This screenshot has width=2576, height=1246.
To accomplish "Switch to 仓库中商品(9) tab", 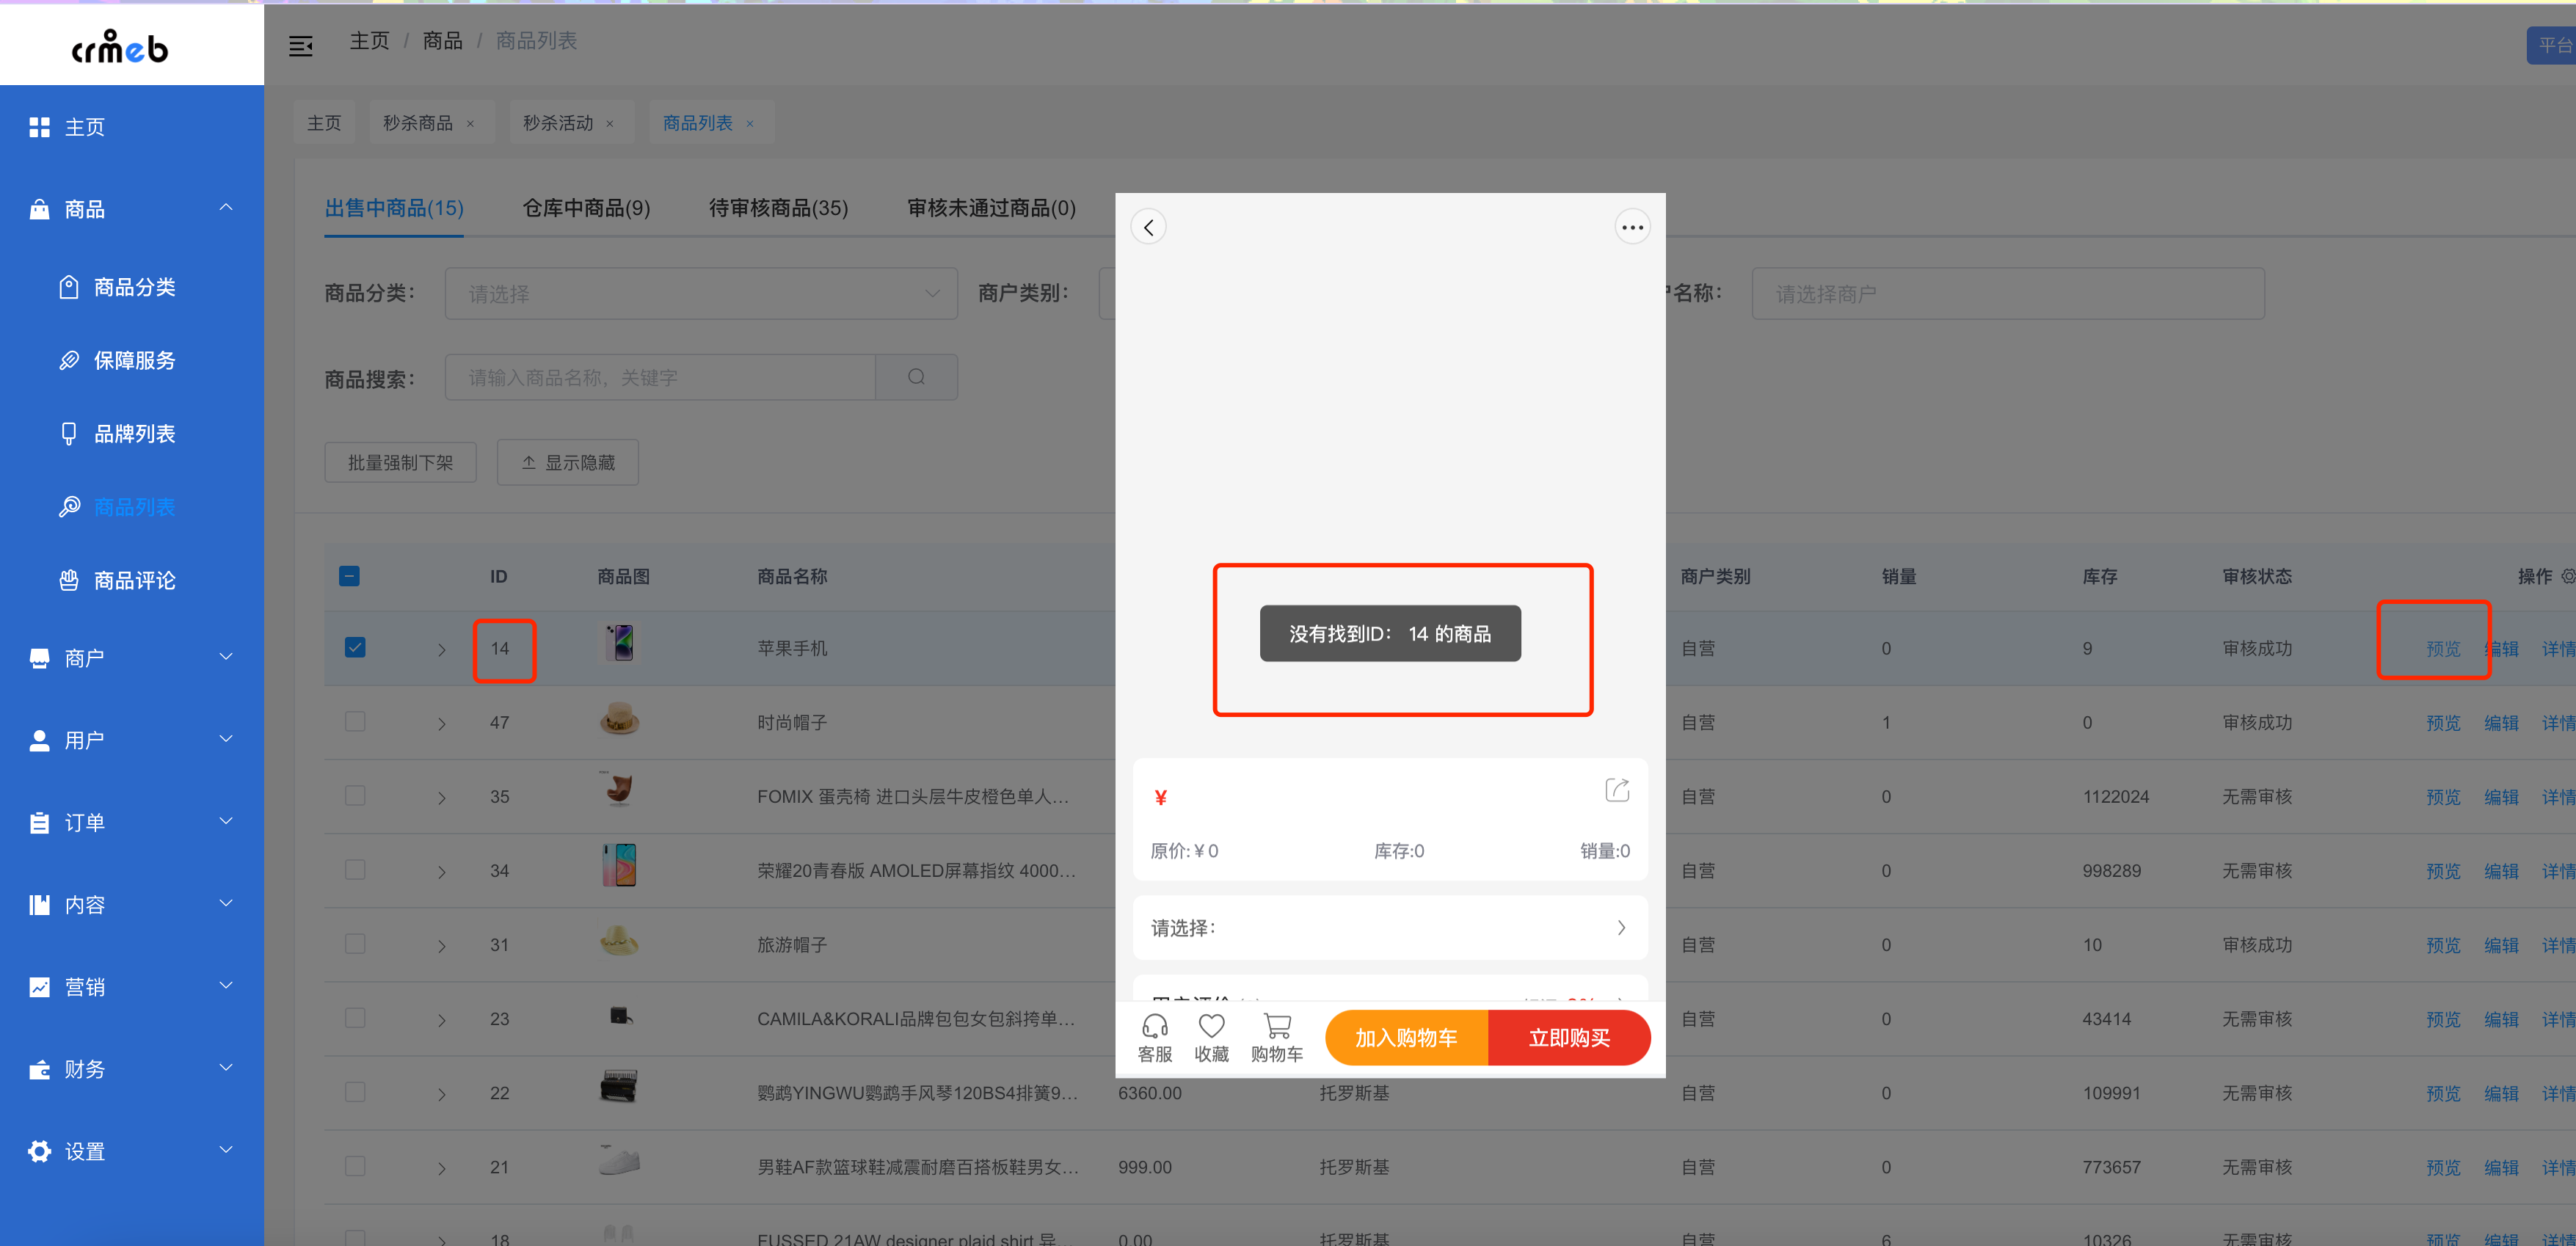I will [x=586, y=208].
